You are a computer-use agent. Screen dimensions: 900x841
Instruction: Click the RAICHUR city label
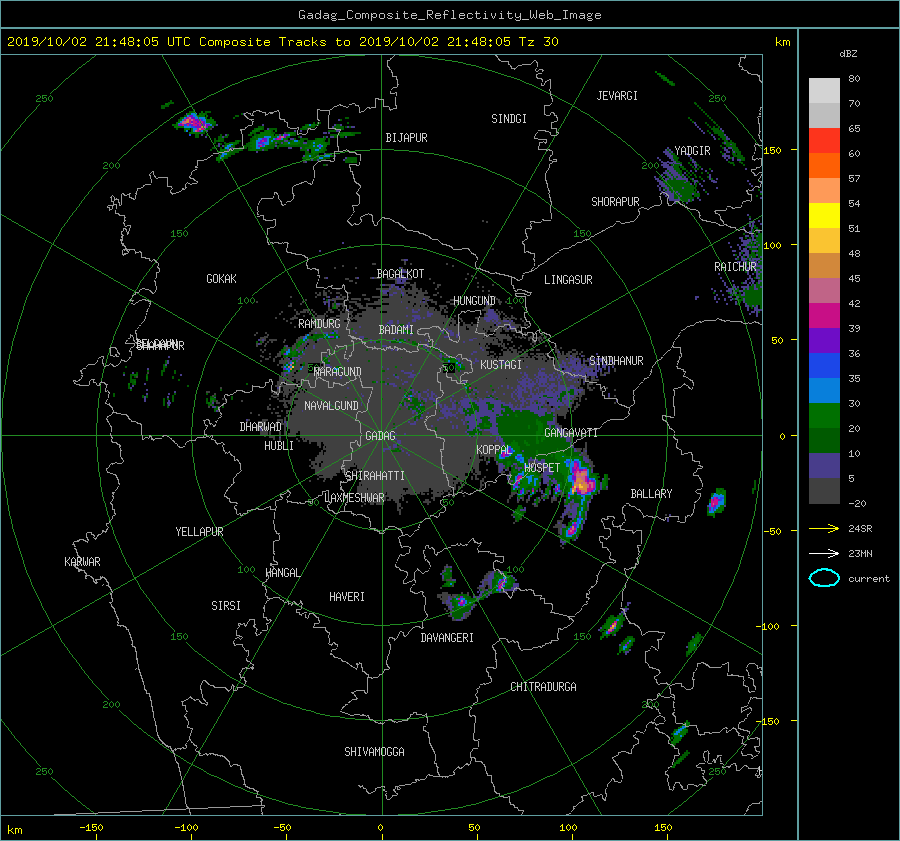pos(735,267)
